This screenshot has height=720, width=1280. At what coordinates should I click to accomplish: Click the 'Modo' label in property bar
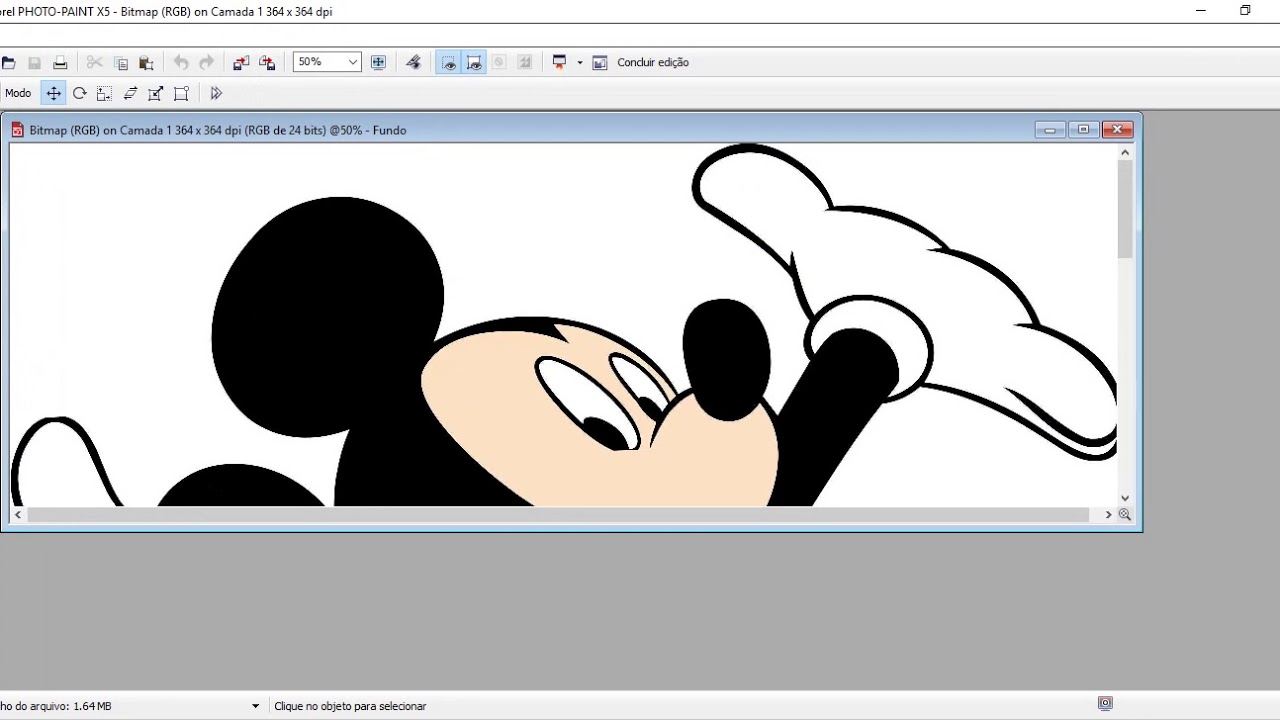(18, 93)
